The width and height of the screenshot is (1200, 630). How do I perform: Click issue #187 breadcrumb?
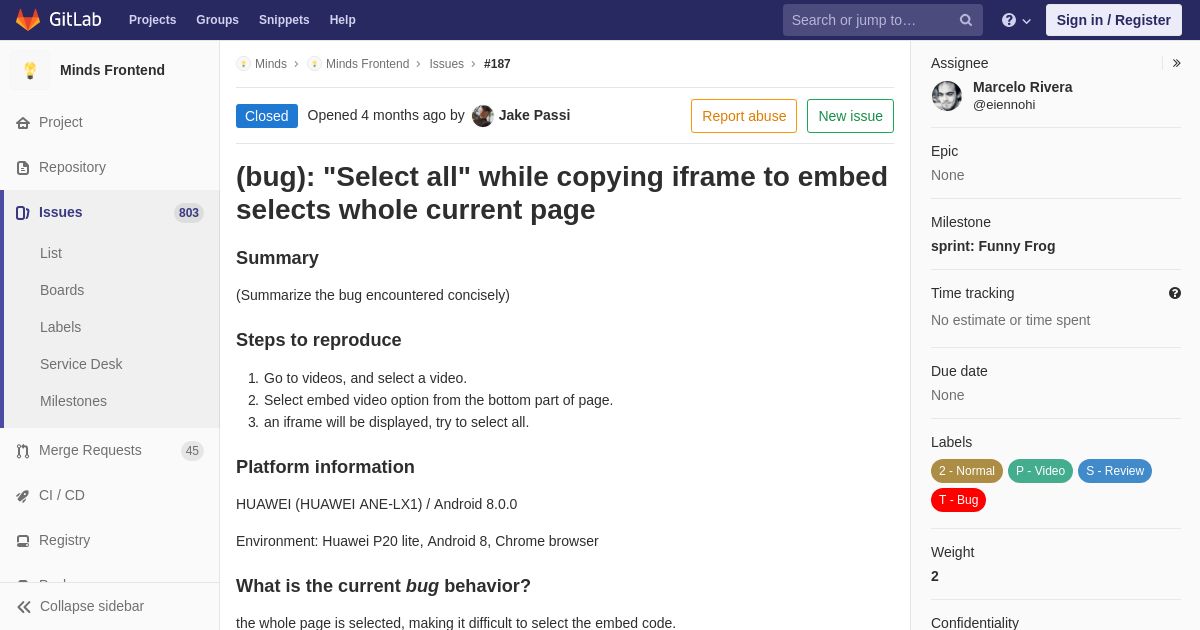[x=497, y=64]
